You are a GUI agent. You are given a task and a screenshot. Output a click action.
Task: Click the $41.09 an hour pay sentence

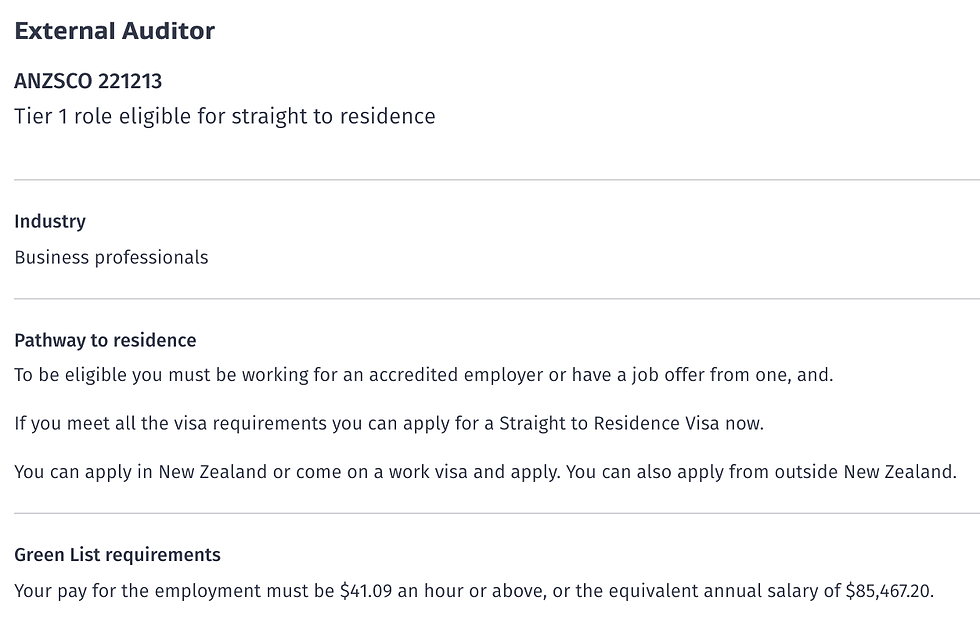[474, 591]
